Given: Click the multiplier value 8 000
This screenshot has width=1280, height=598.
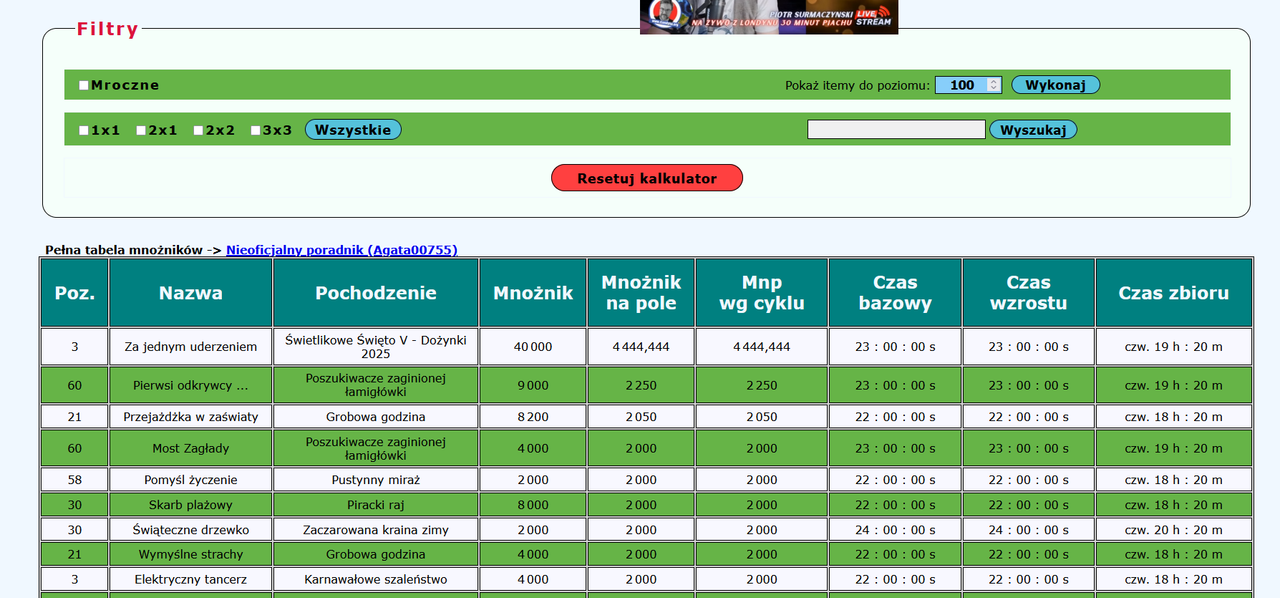Looking at the screenshot, I should pyautogui.click(x=533, y=505).
